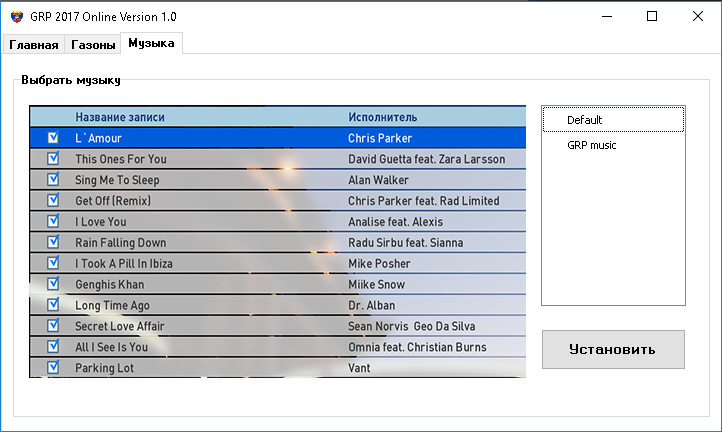722x432 pixels.
Task: Uncheck the I Love You track
Action: point(53,221)
